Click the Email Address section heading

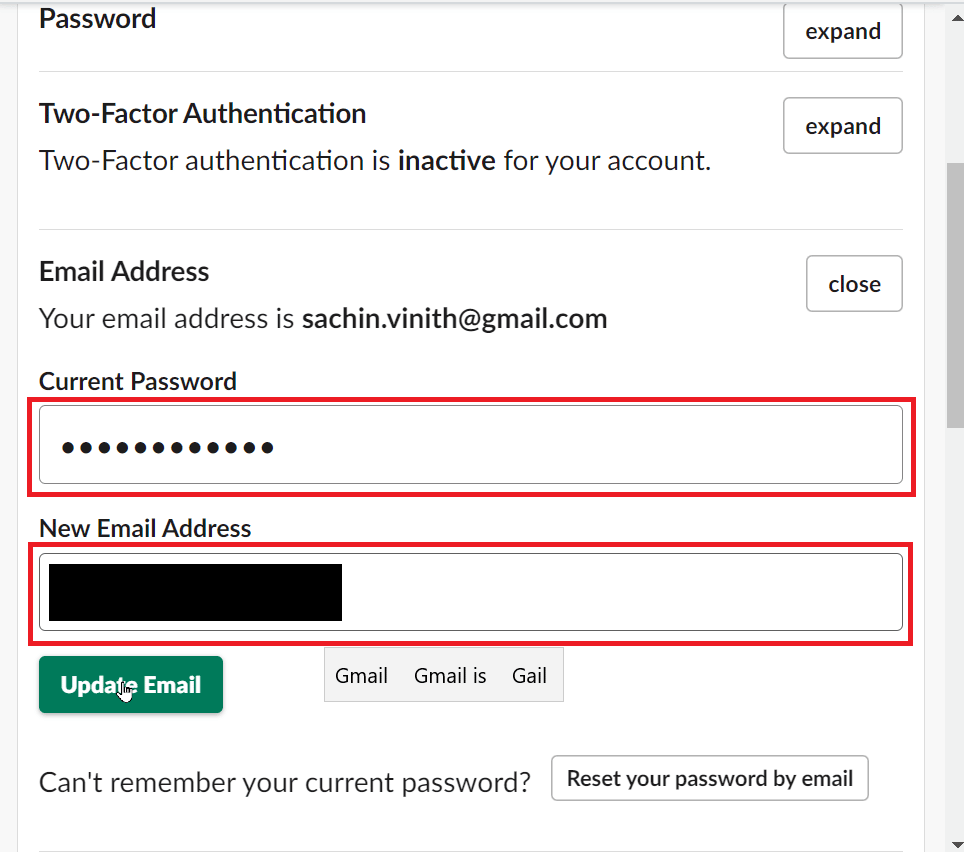point(124,272)
